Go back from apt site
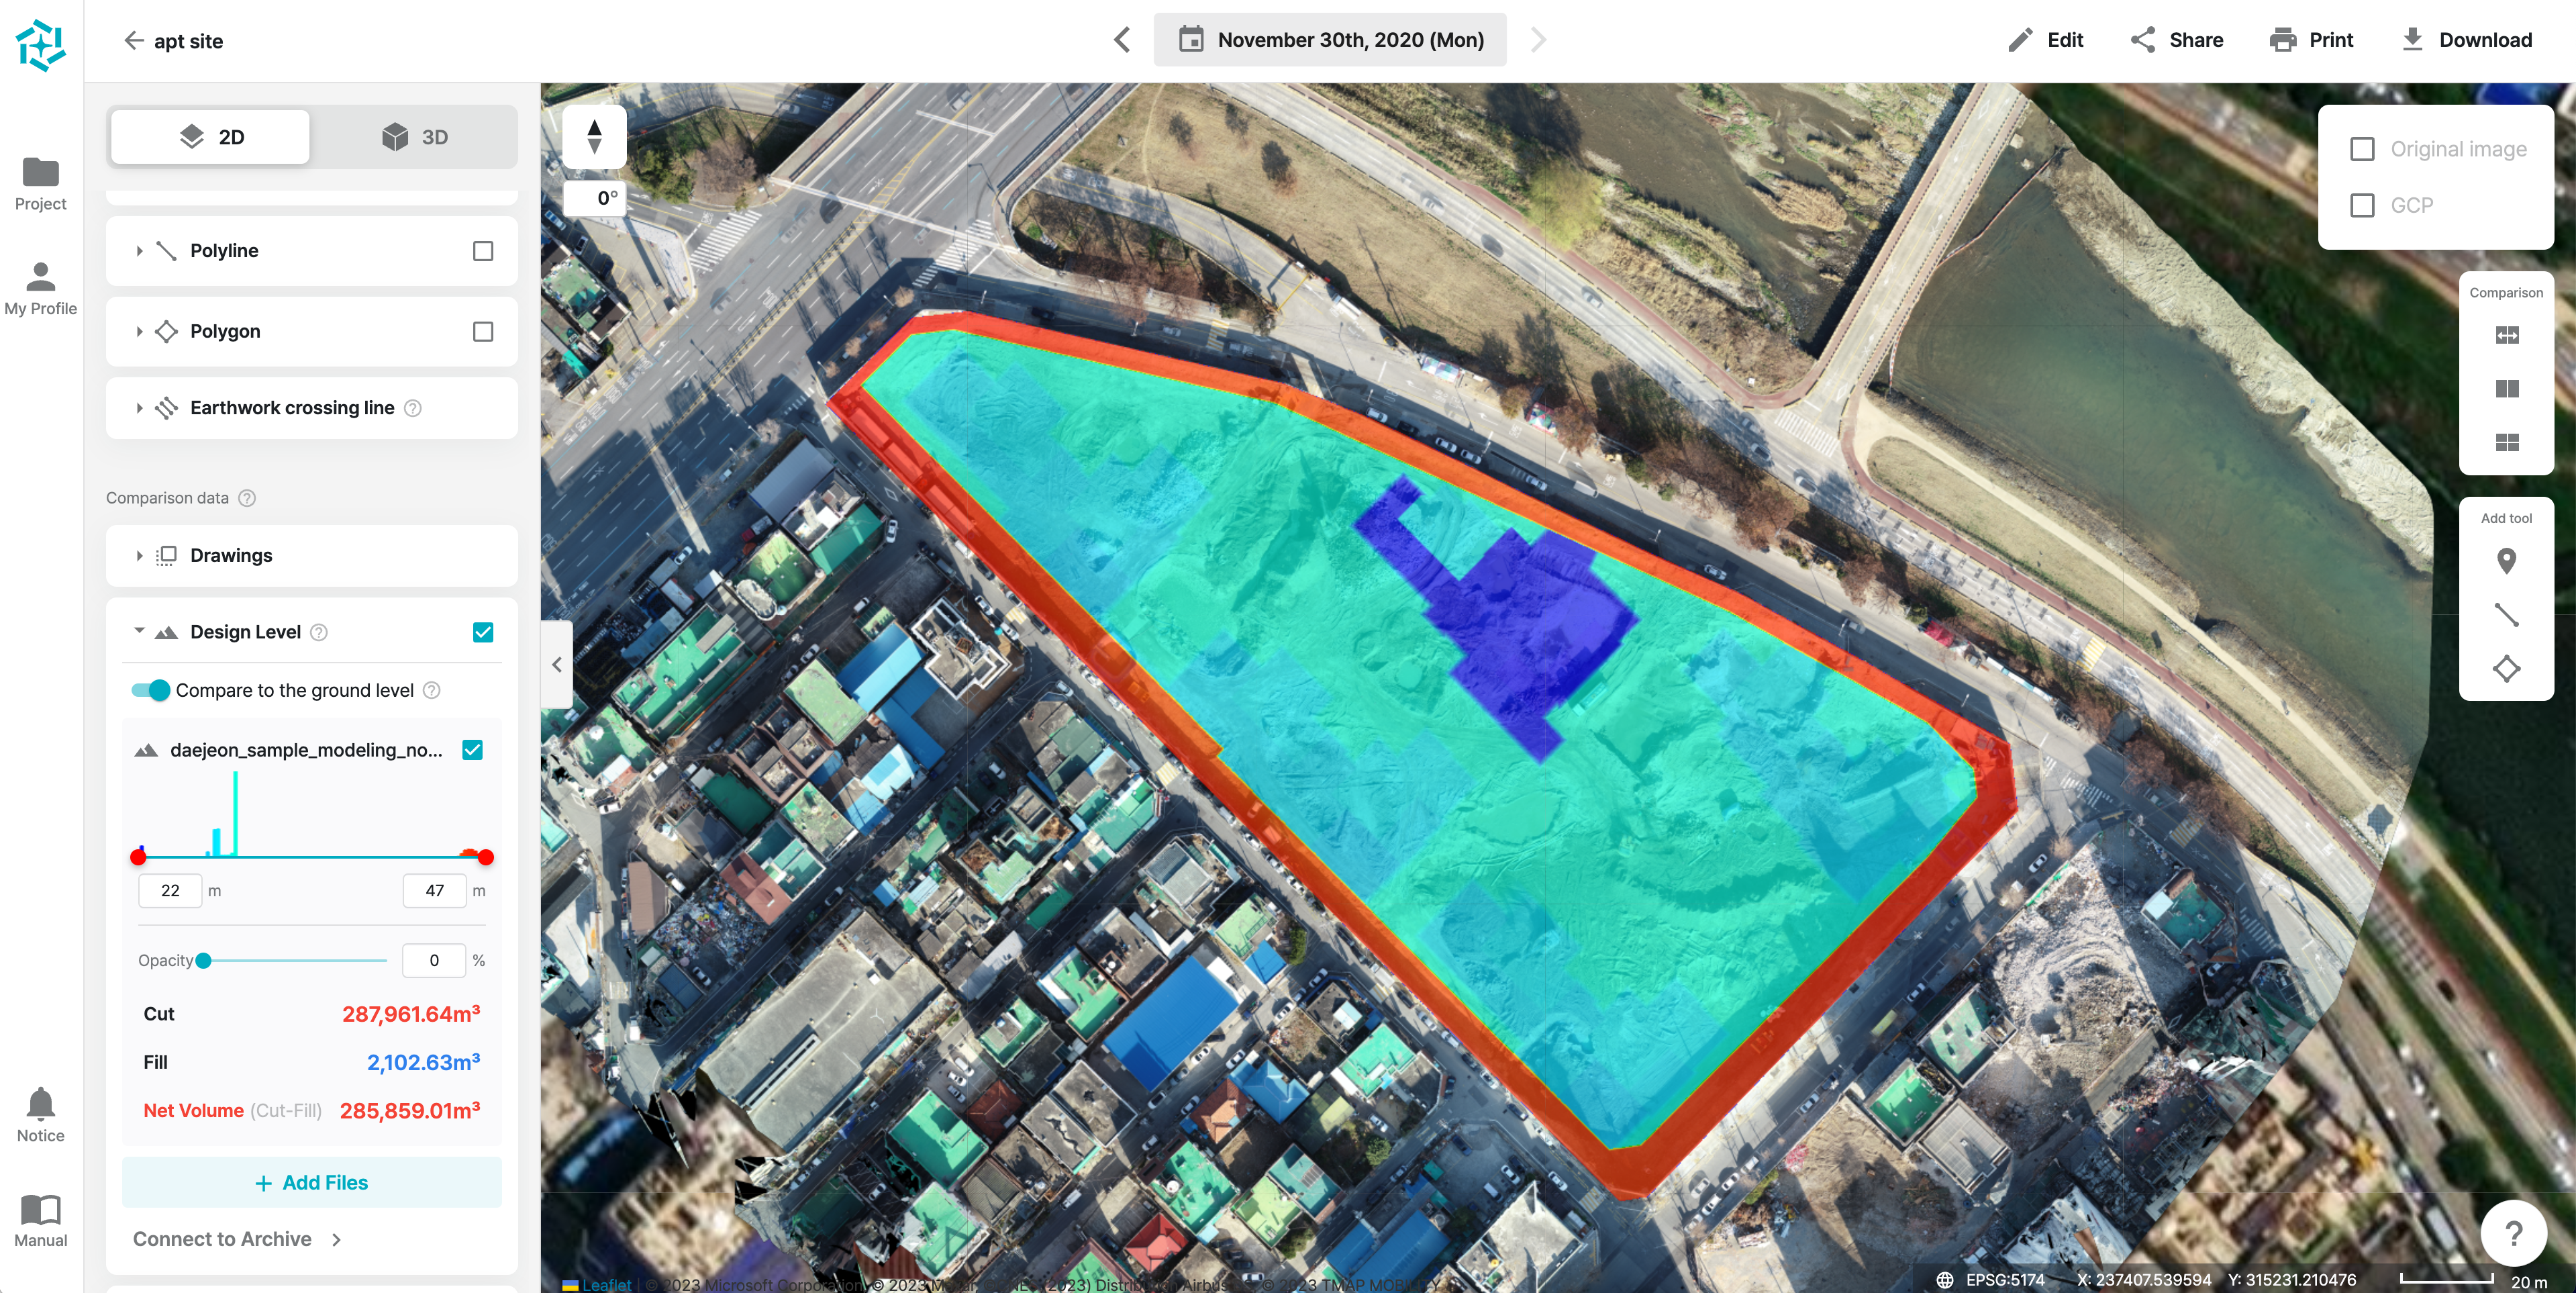 coord(133,40)
